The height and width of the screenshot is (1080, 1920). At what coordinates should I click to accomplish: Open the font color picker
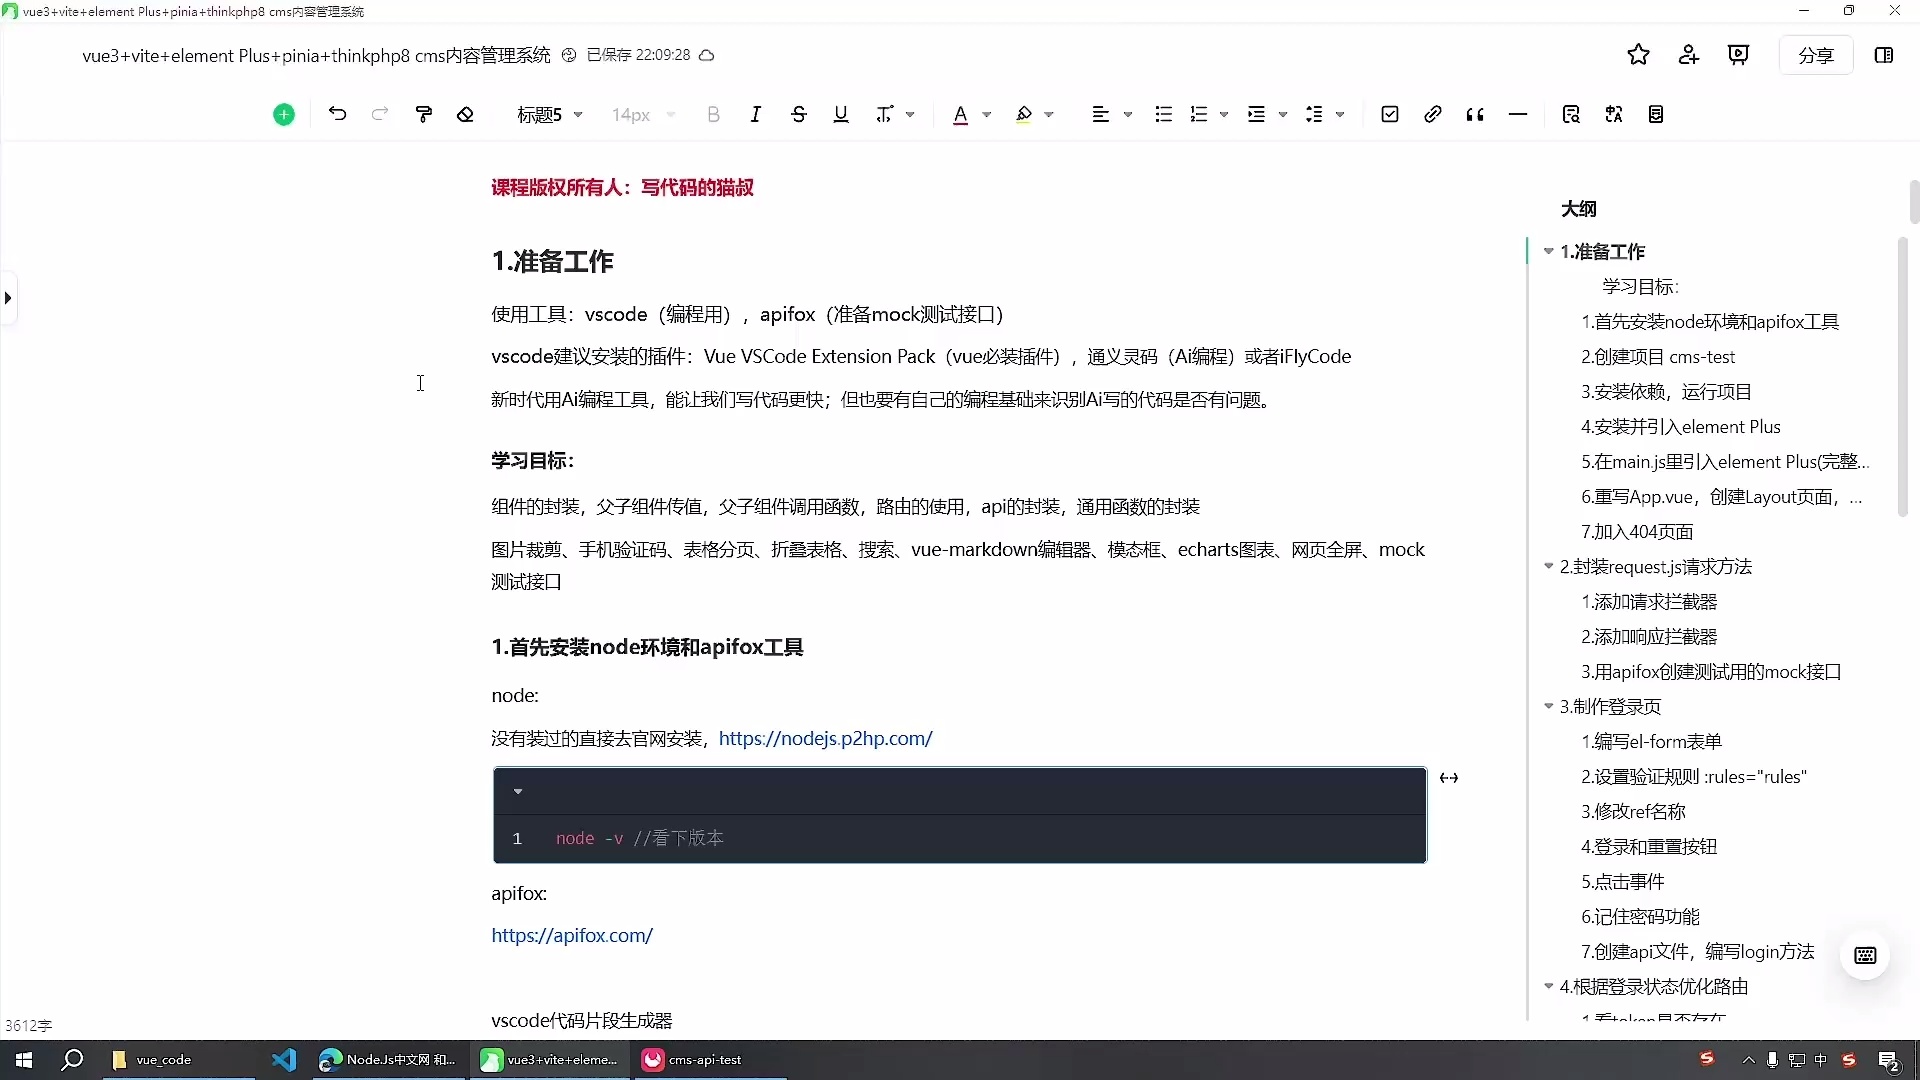pos(988,114)
